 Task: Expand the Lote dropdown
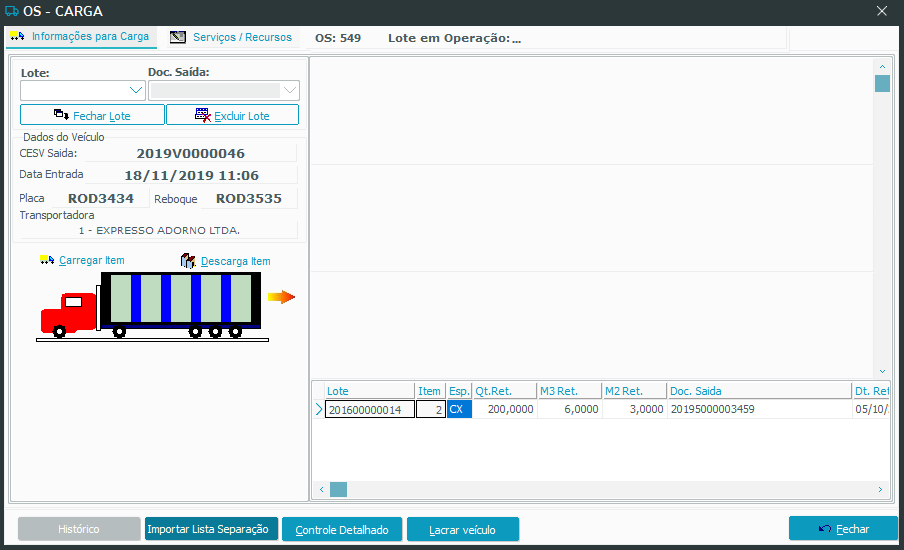point(135,90)
